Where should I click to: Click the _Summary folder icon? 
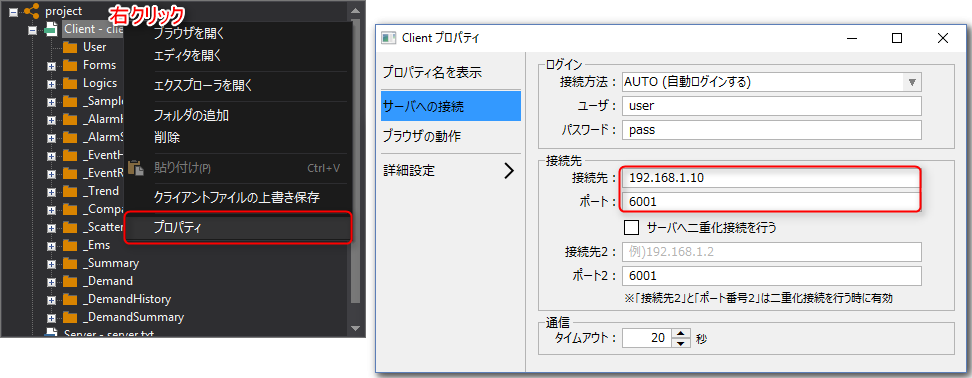(x=70, y=263)
